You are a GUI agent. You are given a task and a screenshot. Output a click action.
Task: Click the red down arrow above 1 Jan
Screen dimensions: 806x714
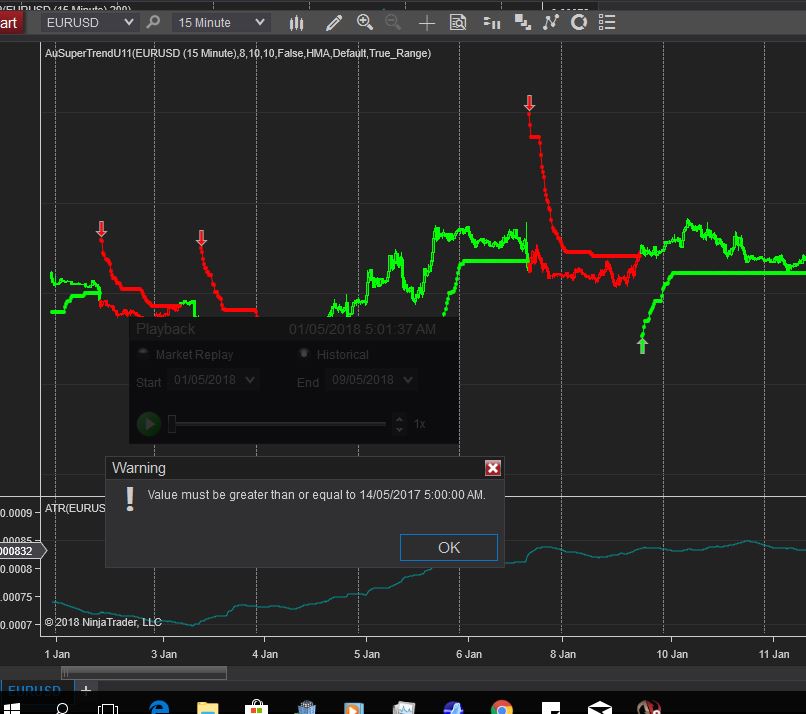tap(101, 229)
